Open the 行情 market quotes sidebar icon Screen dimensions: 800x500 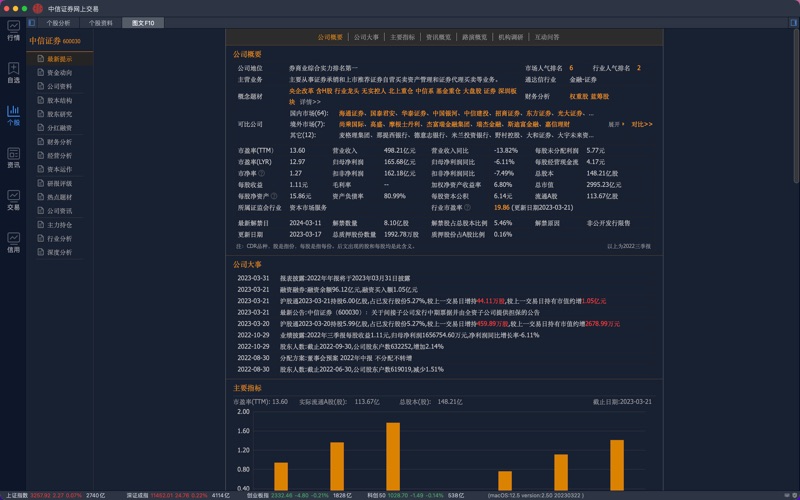pyautogui.click(x=13, y=30)
